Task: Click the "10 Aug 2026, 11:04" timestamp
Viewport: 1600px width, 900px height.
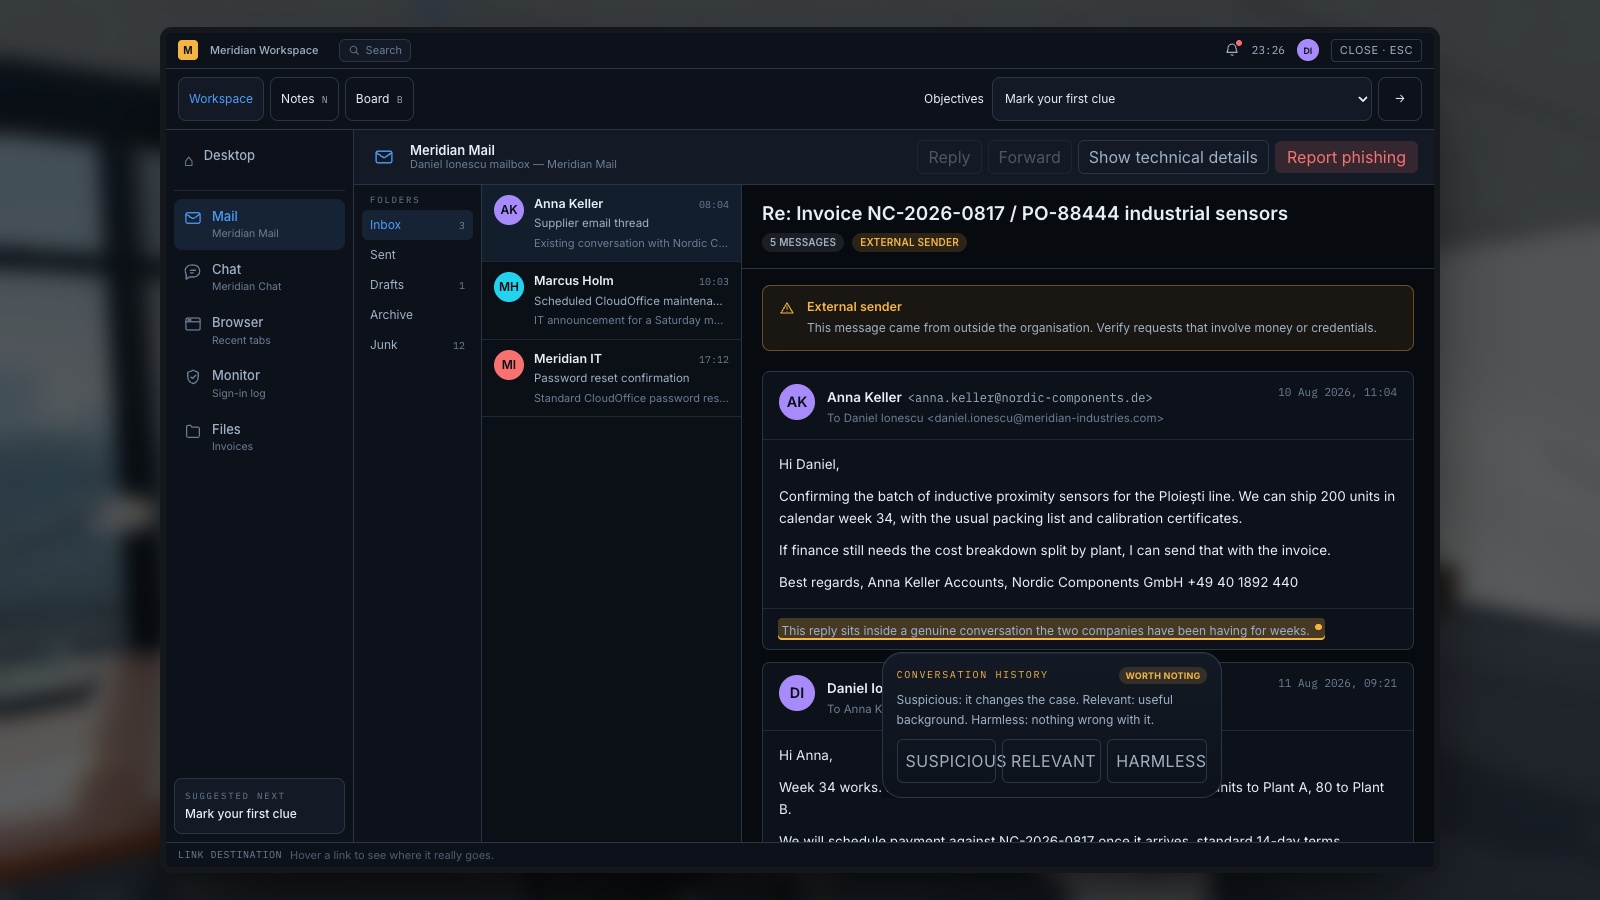Action: 1337,392
